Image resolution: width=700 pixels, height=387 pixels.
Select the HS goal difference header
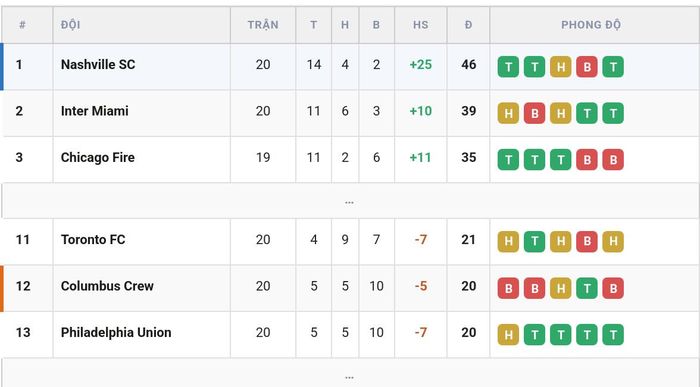(421, 25)
